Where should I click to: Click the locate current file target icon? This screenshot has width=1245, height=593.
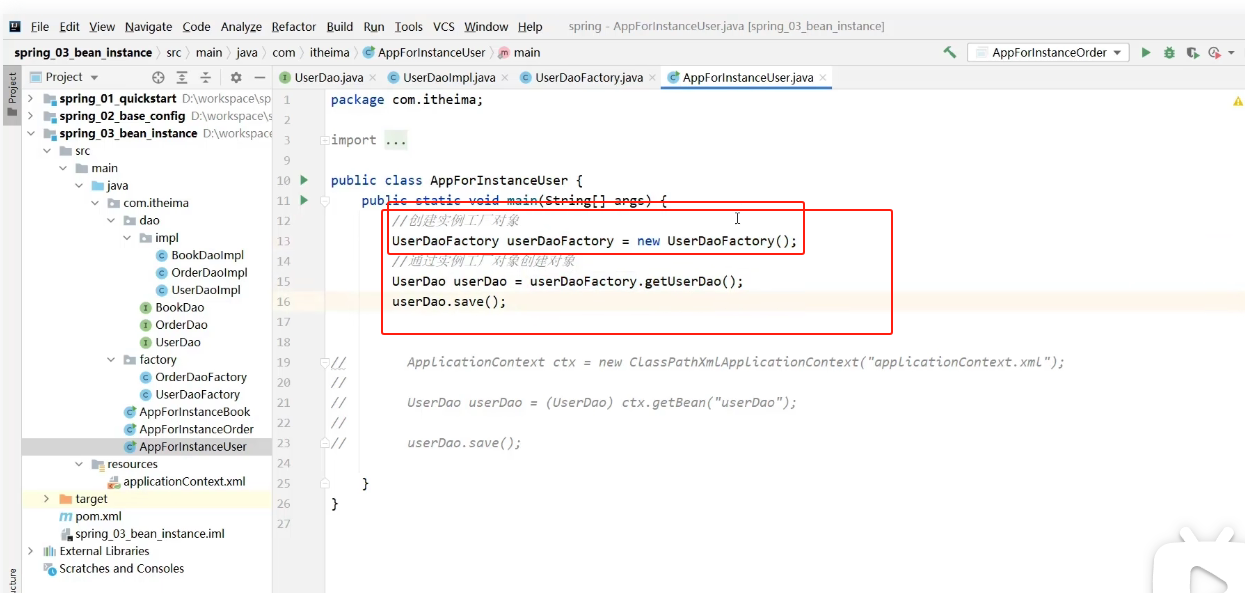pyautogui.click(x=158, y=77)
